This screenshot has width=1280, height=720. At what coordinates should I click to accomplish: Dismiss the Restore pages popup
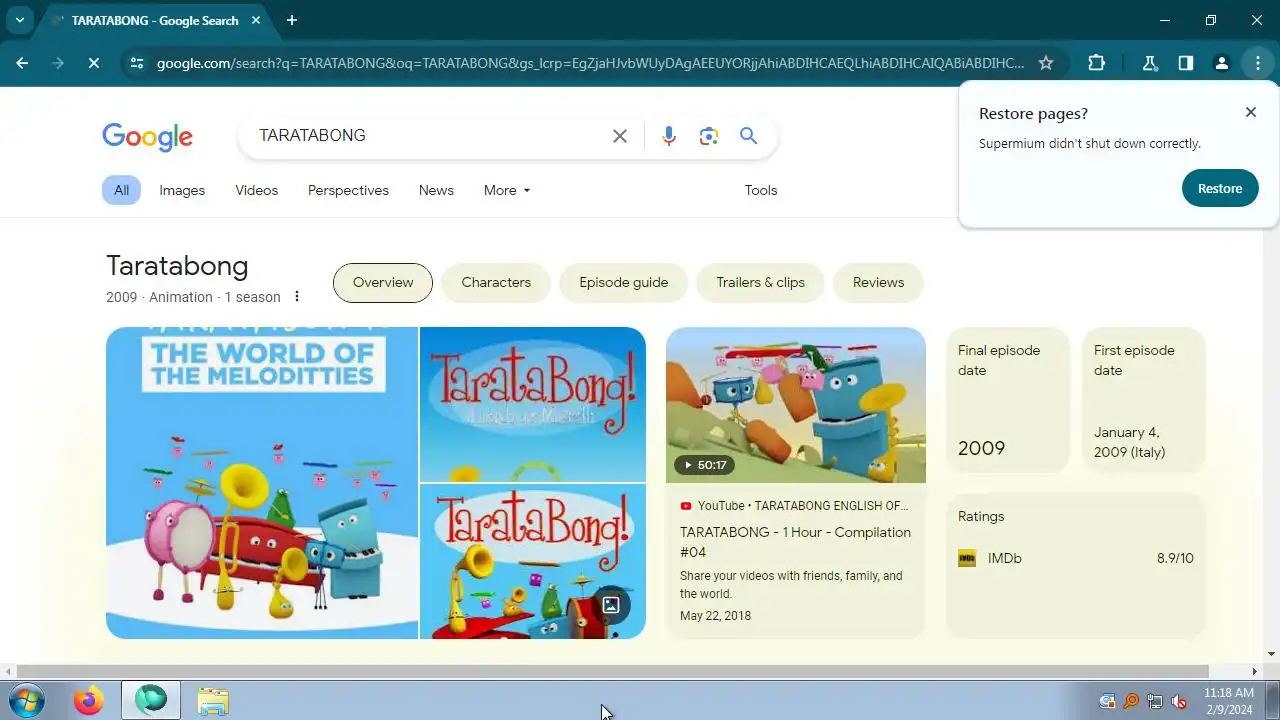click(x=1251, y=112)
